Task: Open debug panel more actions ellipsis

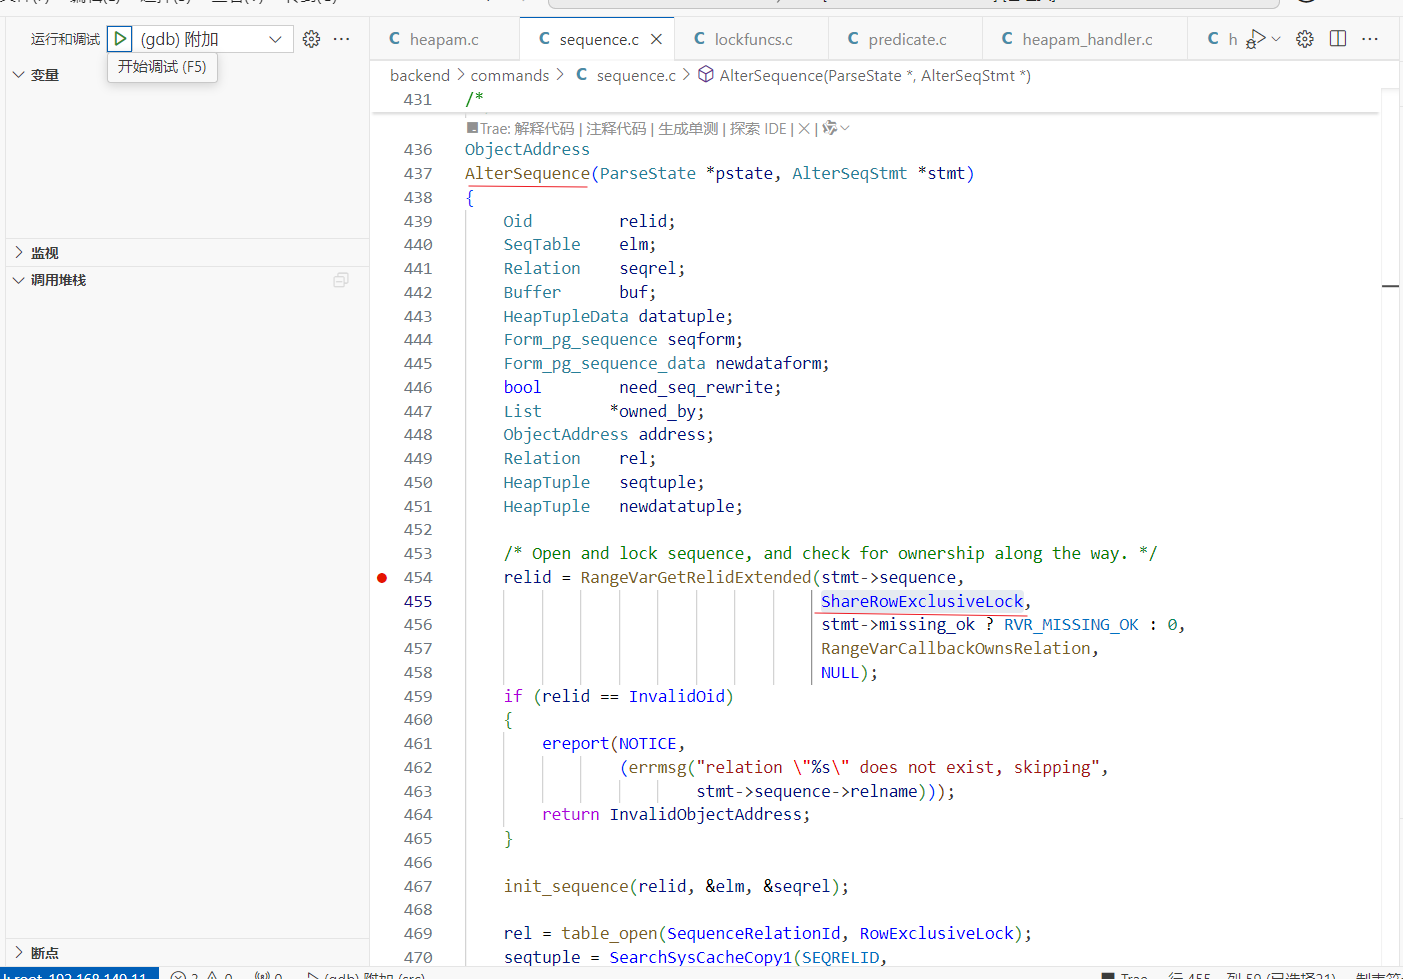Action: (x=342, y=39)
